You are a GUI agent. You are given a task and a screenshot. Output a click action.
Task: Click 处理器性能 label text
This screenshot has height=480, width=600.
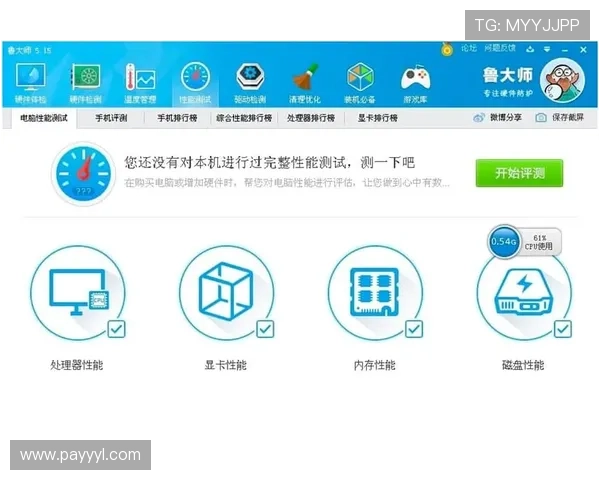click(x=77, y=365)
